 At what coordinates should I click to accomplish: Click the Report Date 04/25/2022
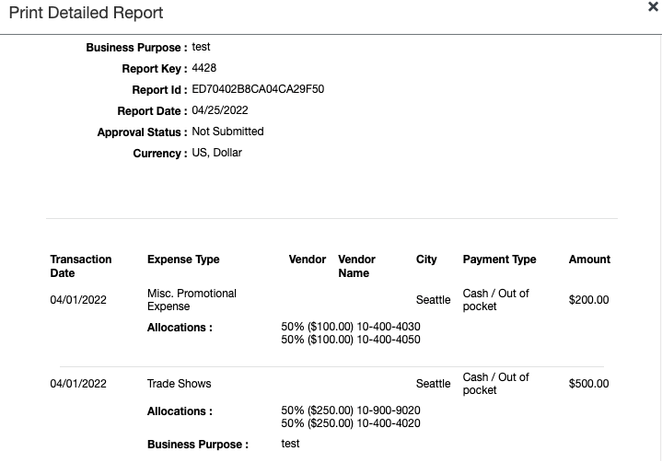click(x=220, y=110)
